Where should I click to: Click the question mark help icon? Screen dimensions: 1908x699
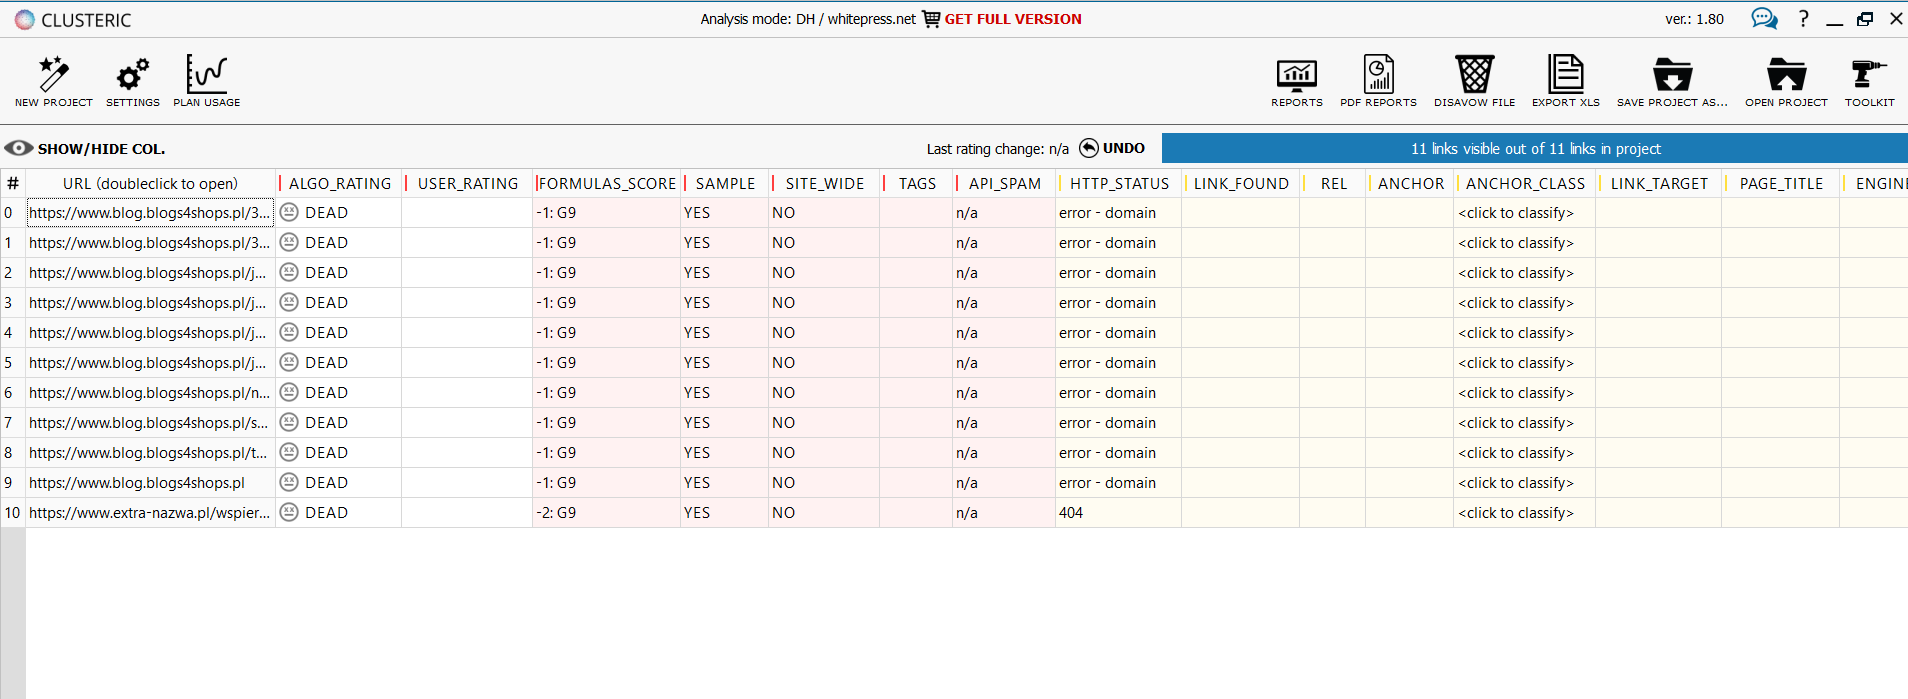1803,19
